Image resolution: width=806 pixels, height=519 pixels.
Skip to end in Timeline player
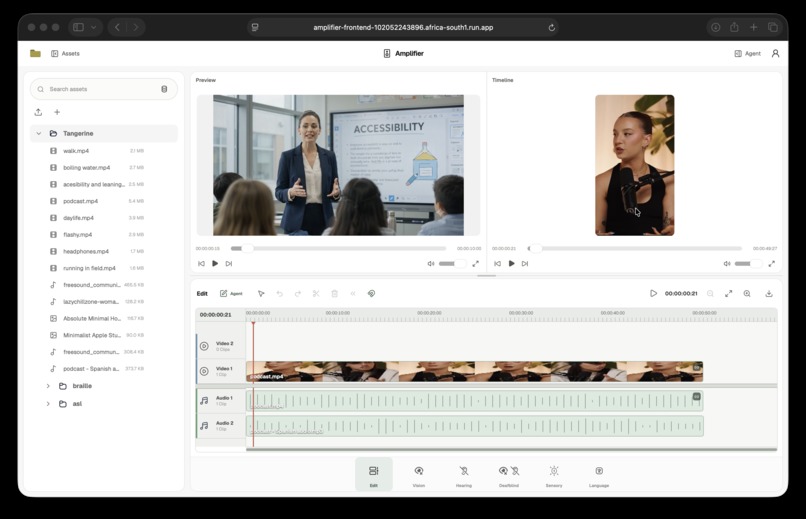(525, 264)
